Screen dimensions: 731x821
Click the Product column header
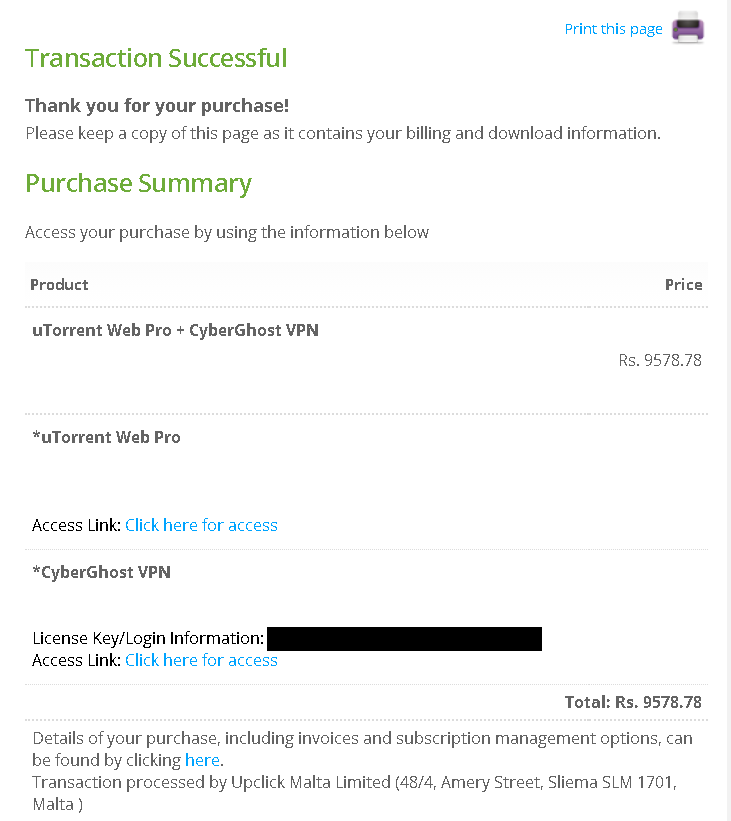coord(59,285)
